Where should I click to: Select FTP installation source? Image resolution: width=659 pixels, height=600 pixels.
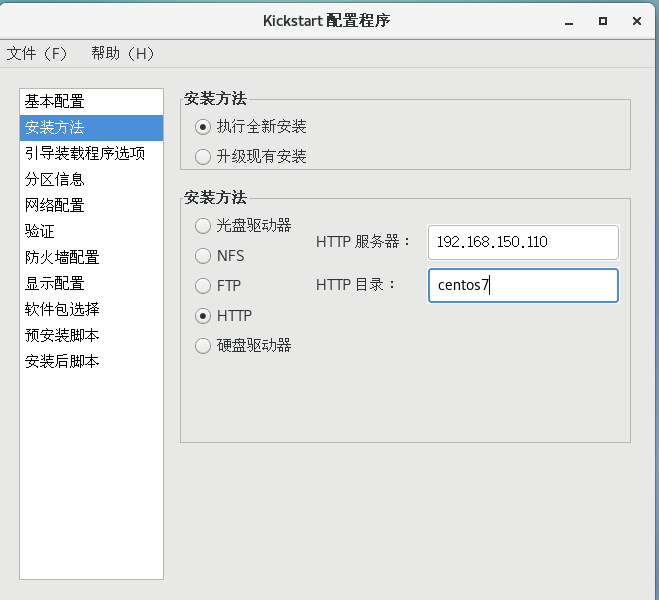click(203, 286)
